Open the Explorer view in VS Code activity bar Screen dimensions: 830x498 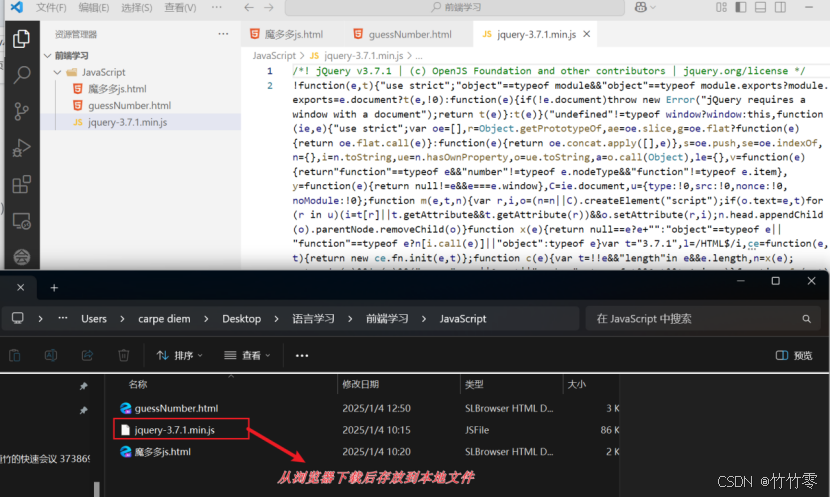(21, 39)
